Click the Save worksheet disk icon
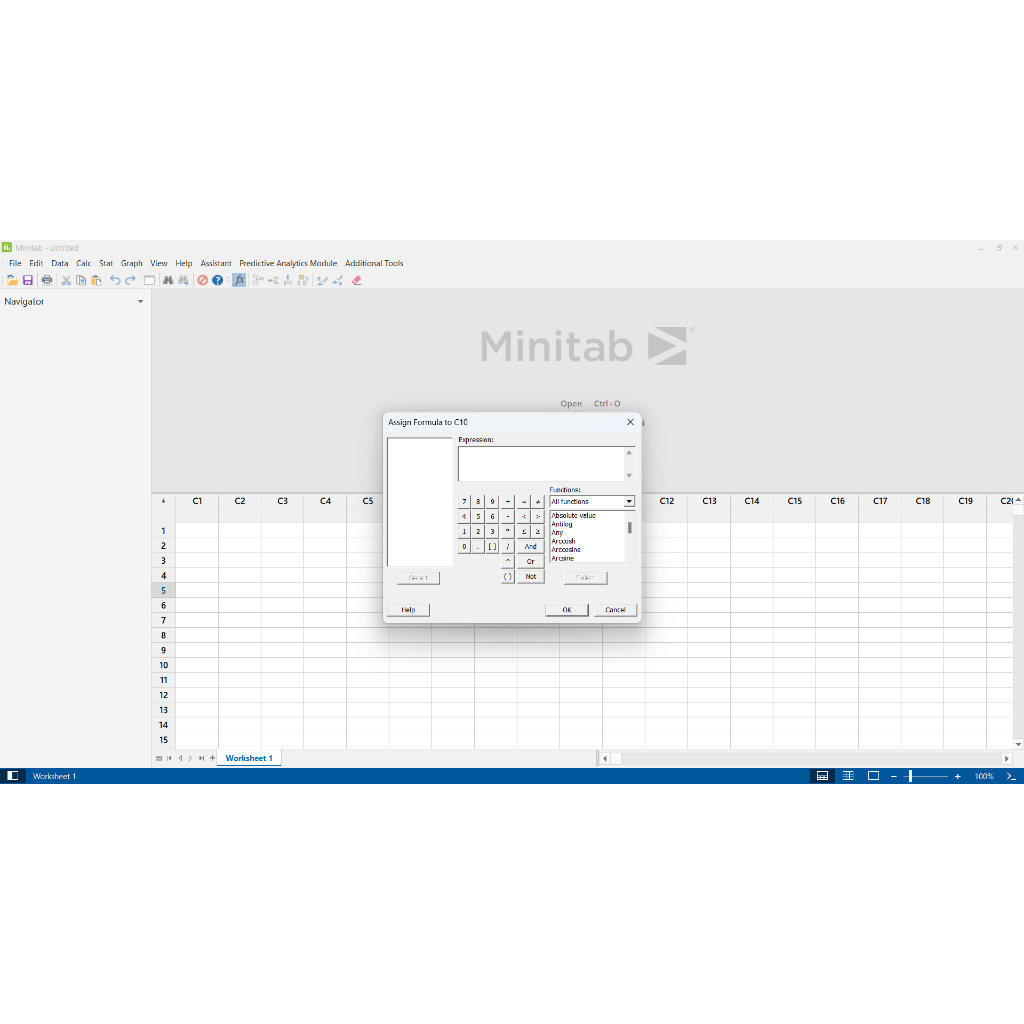 [x=28, y=281]
